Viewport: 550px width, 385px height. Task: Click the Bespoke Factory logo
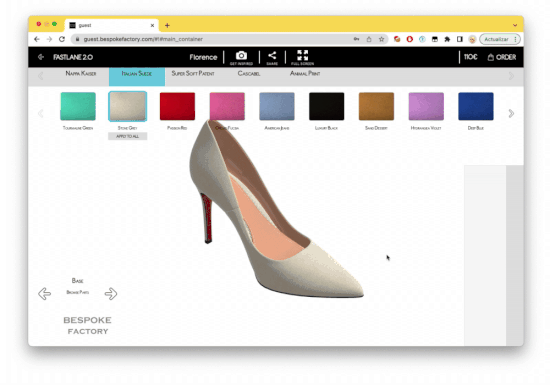pos(88,325)
